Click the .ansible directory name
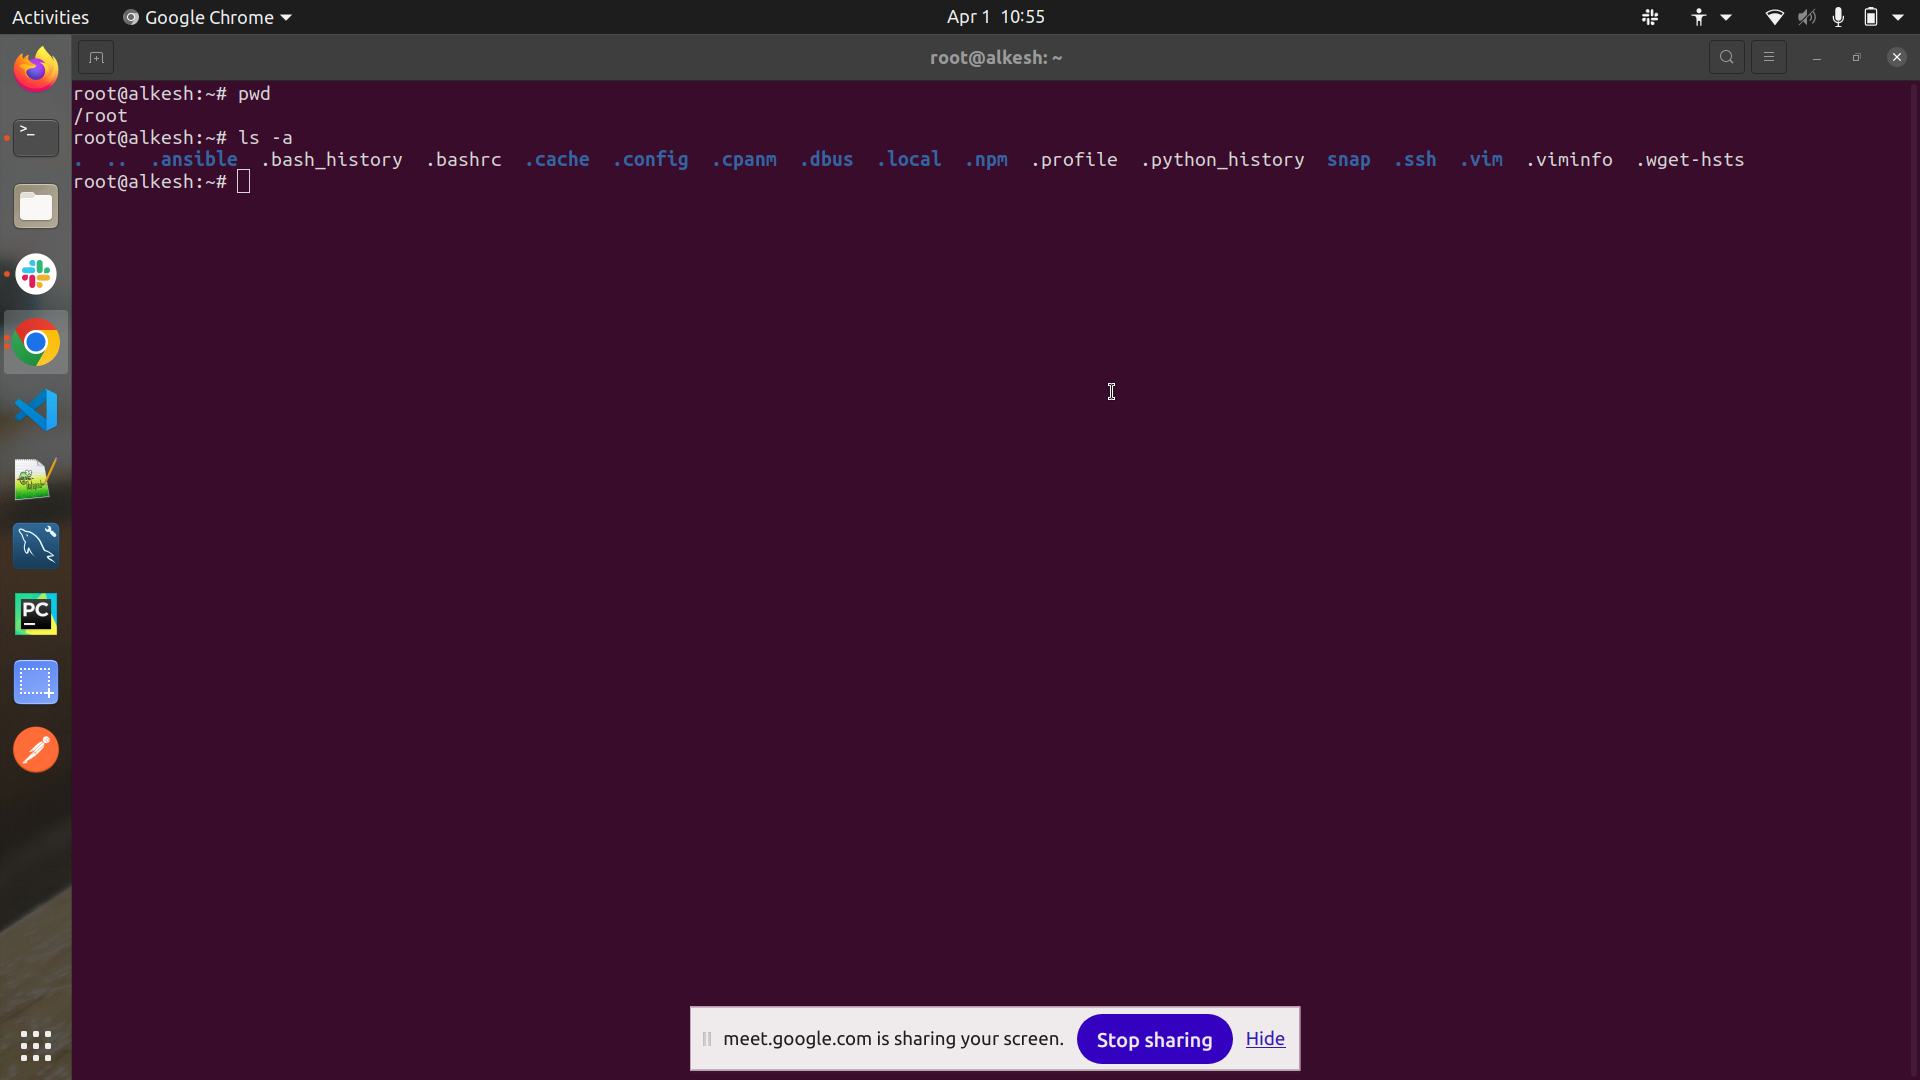 194,159
